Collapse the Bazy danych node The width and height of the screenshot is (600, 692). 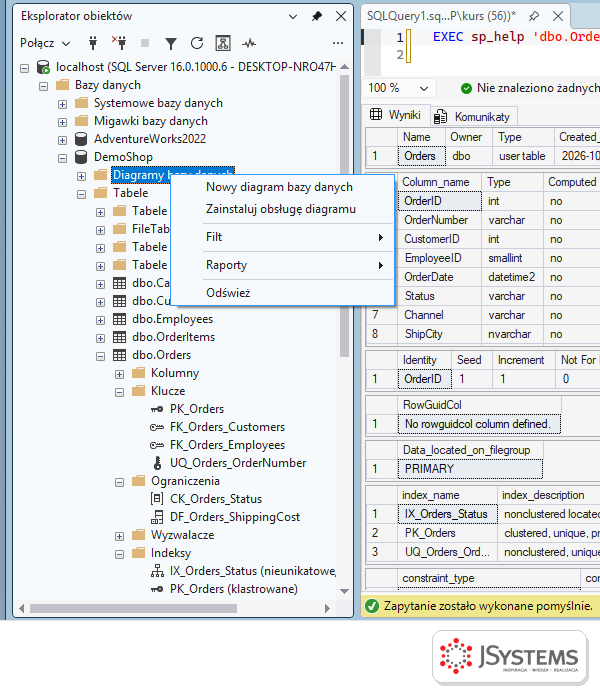point(43,86)
